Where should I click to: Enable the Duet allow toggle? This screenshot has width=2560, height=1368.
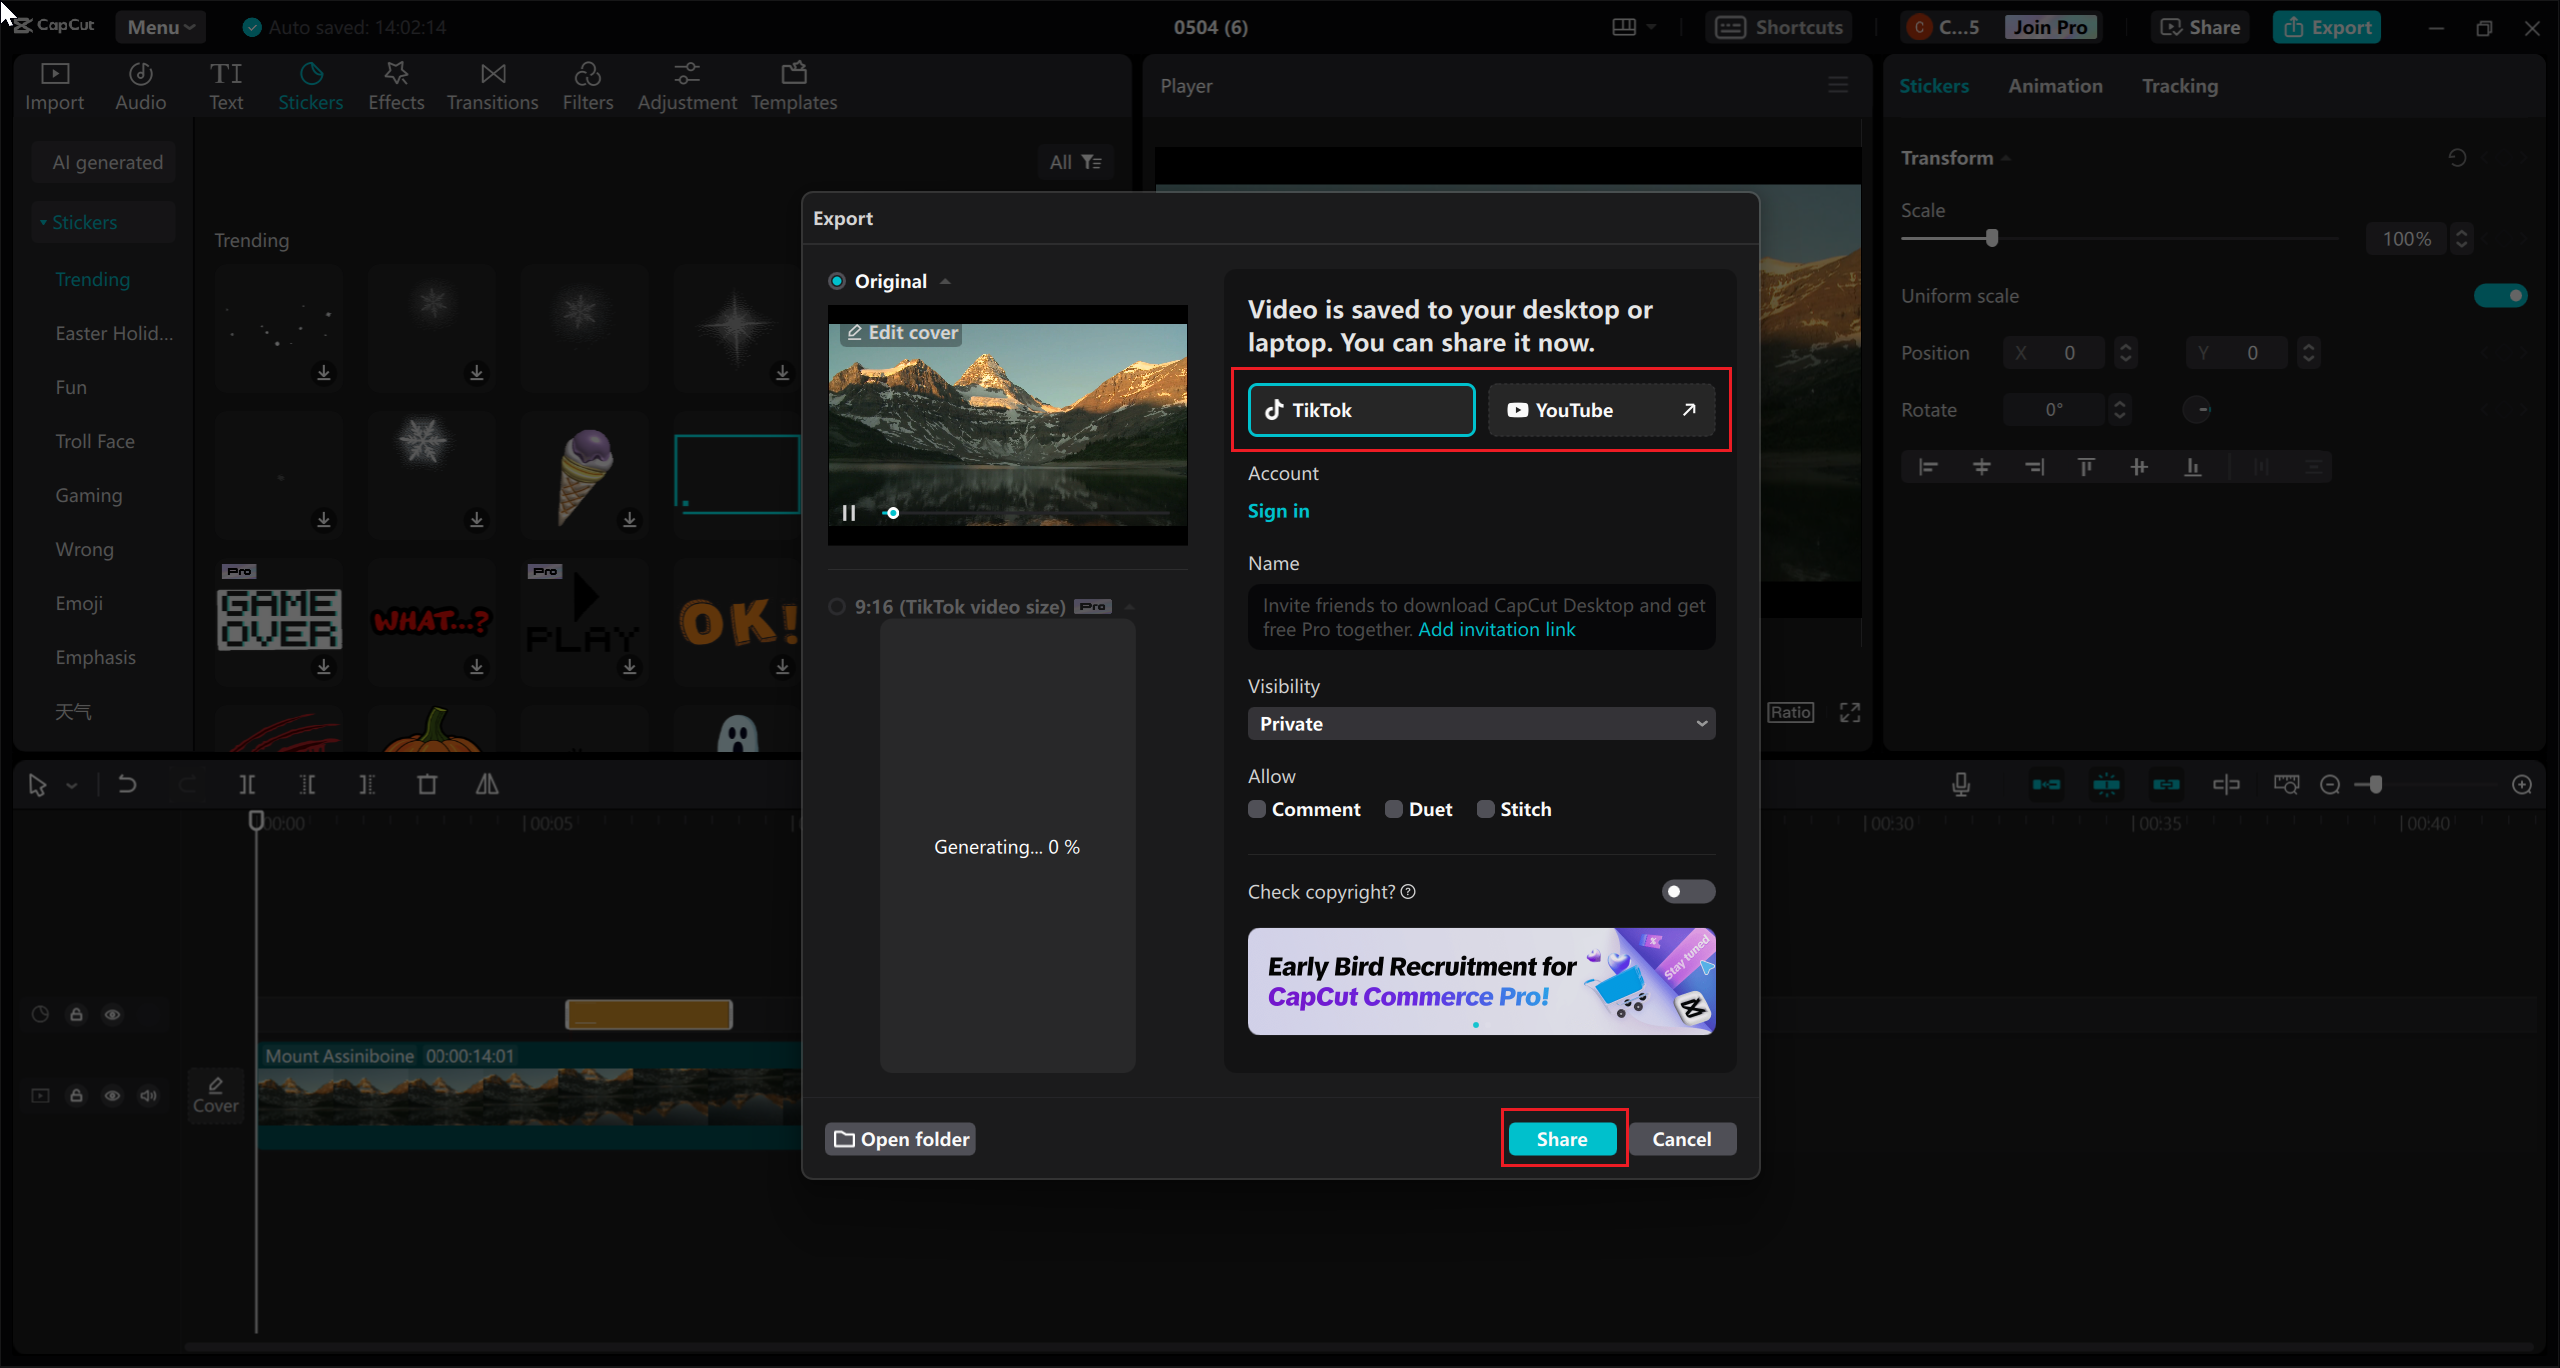1392,809
